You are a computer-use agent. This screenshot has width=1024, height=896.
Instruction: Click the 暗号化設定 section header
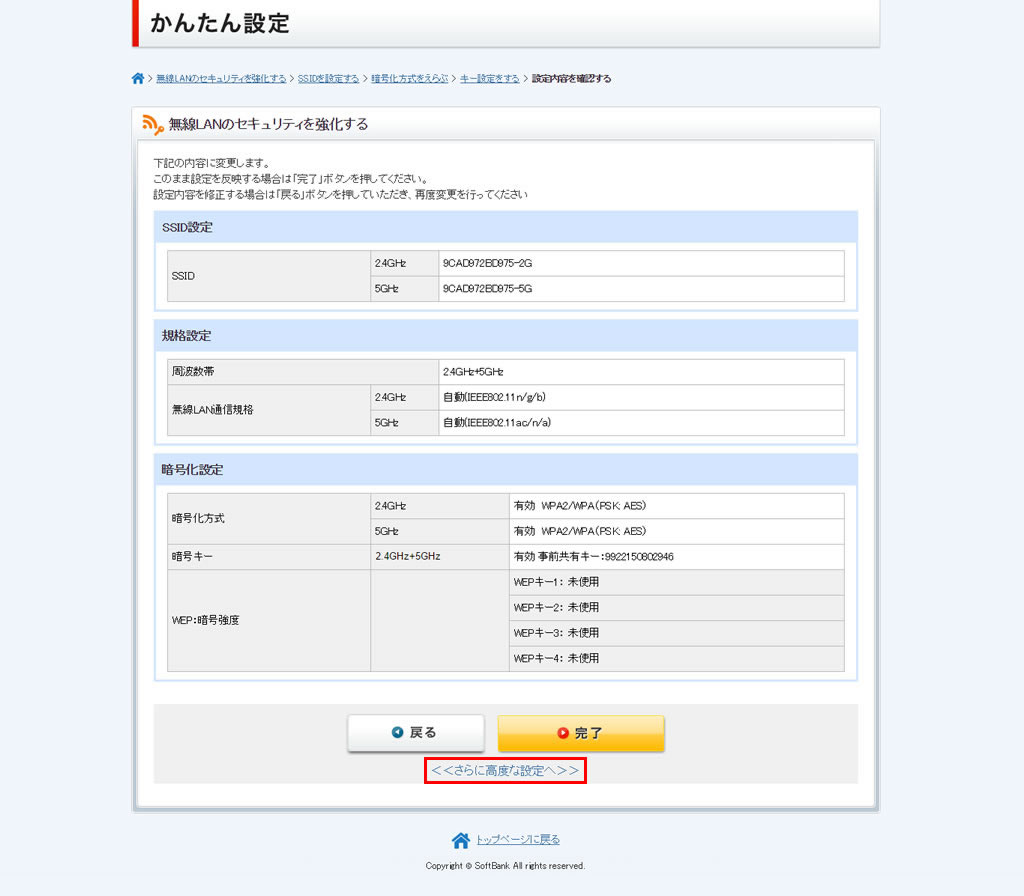[x=192, y=470]
